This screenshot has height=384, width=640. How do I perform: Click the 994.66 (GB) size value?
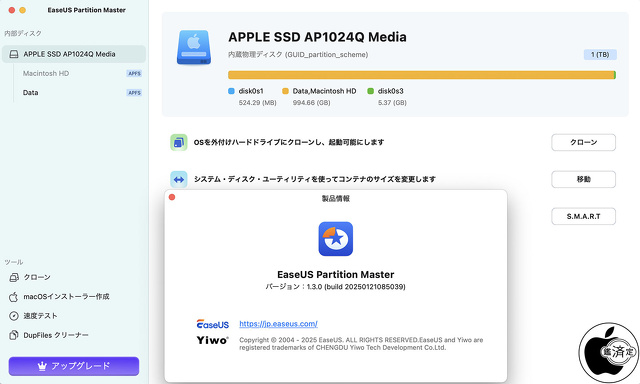(x=311, y=103)
